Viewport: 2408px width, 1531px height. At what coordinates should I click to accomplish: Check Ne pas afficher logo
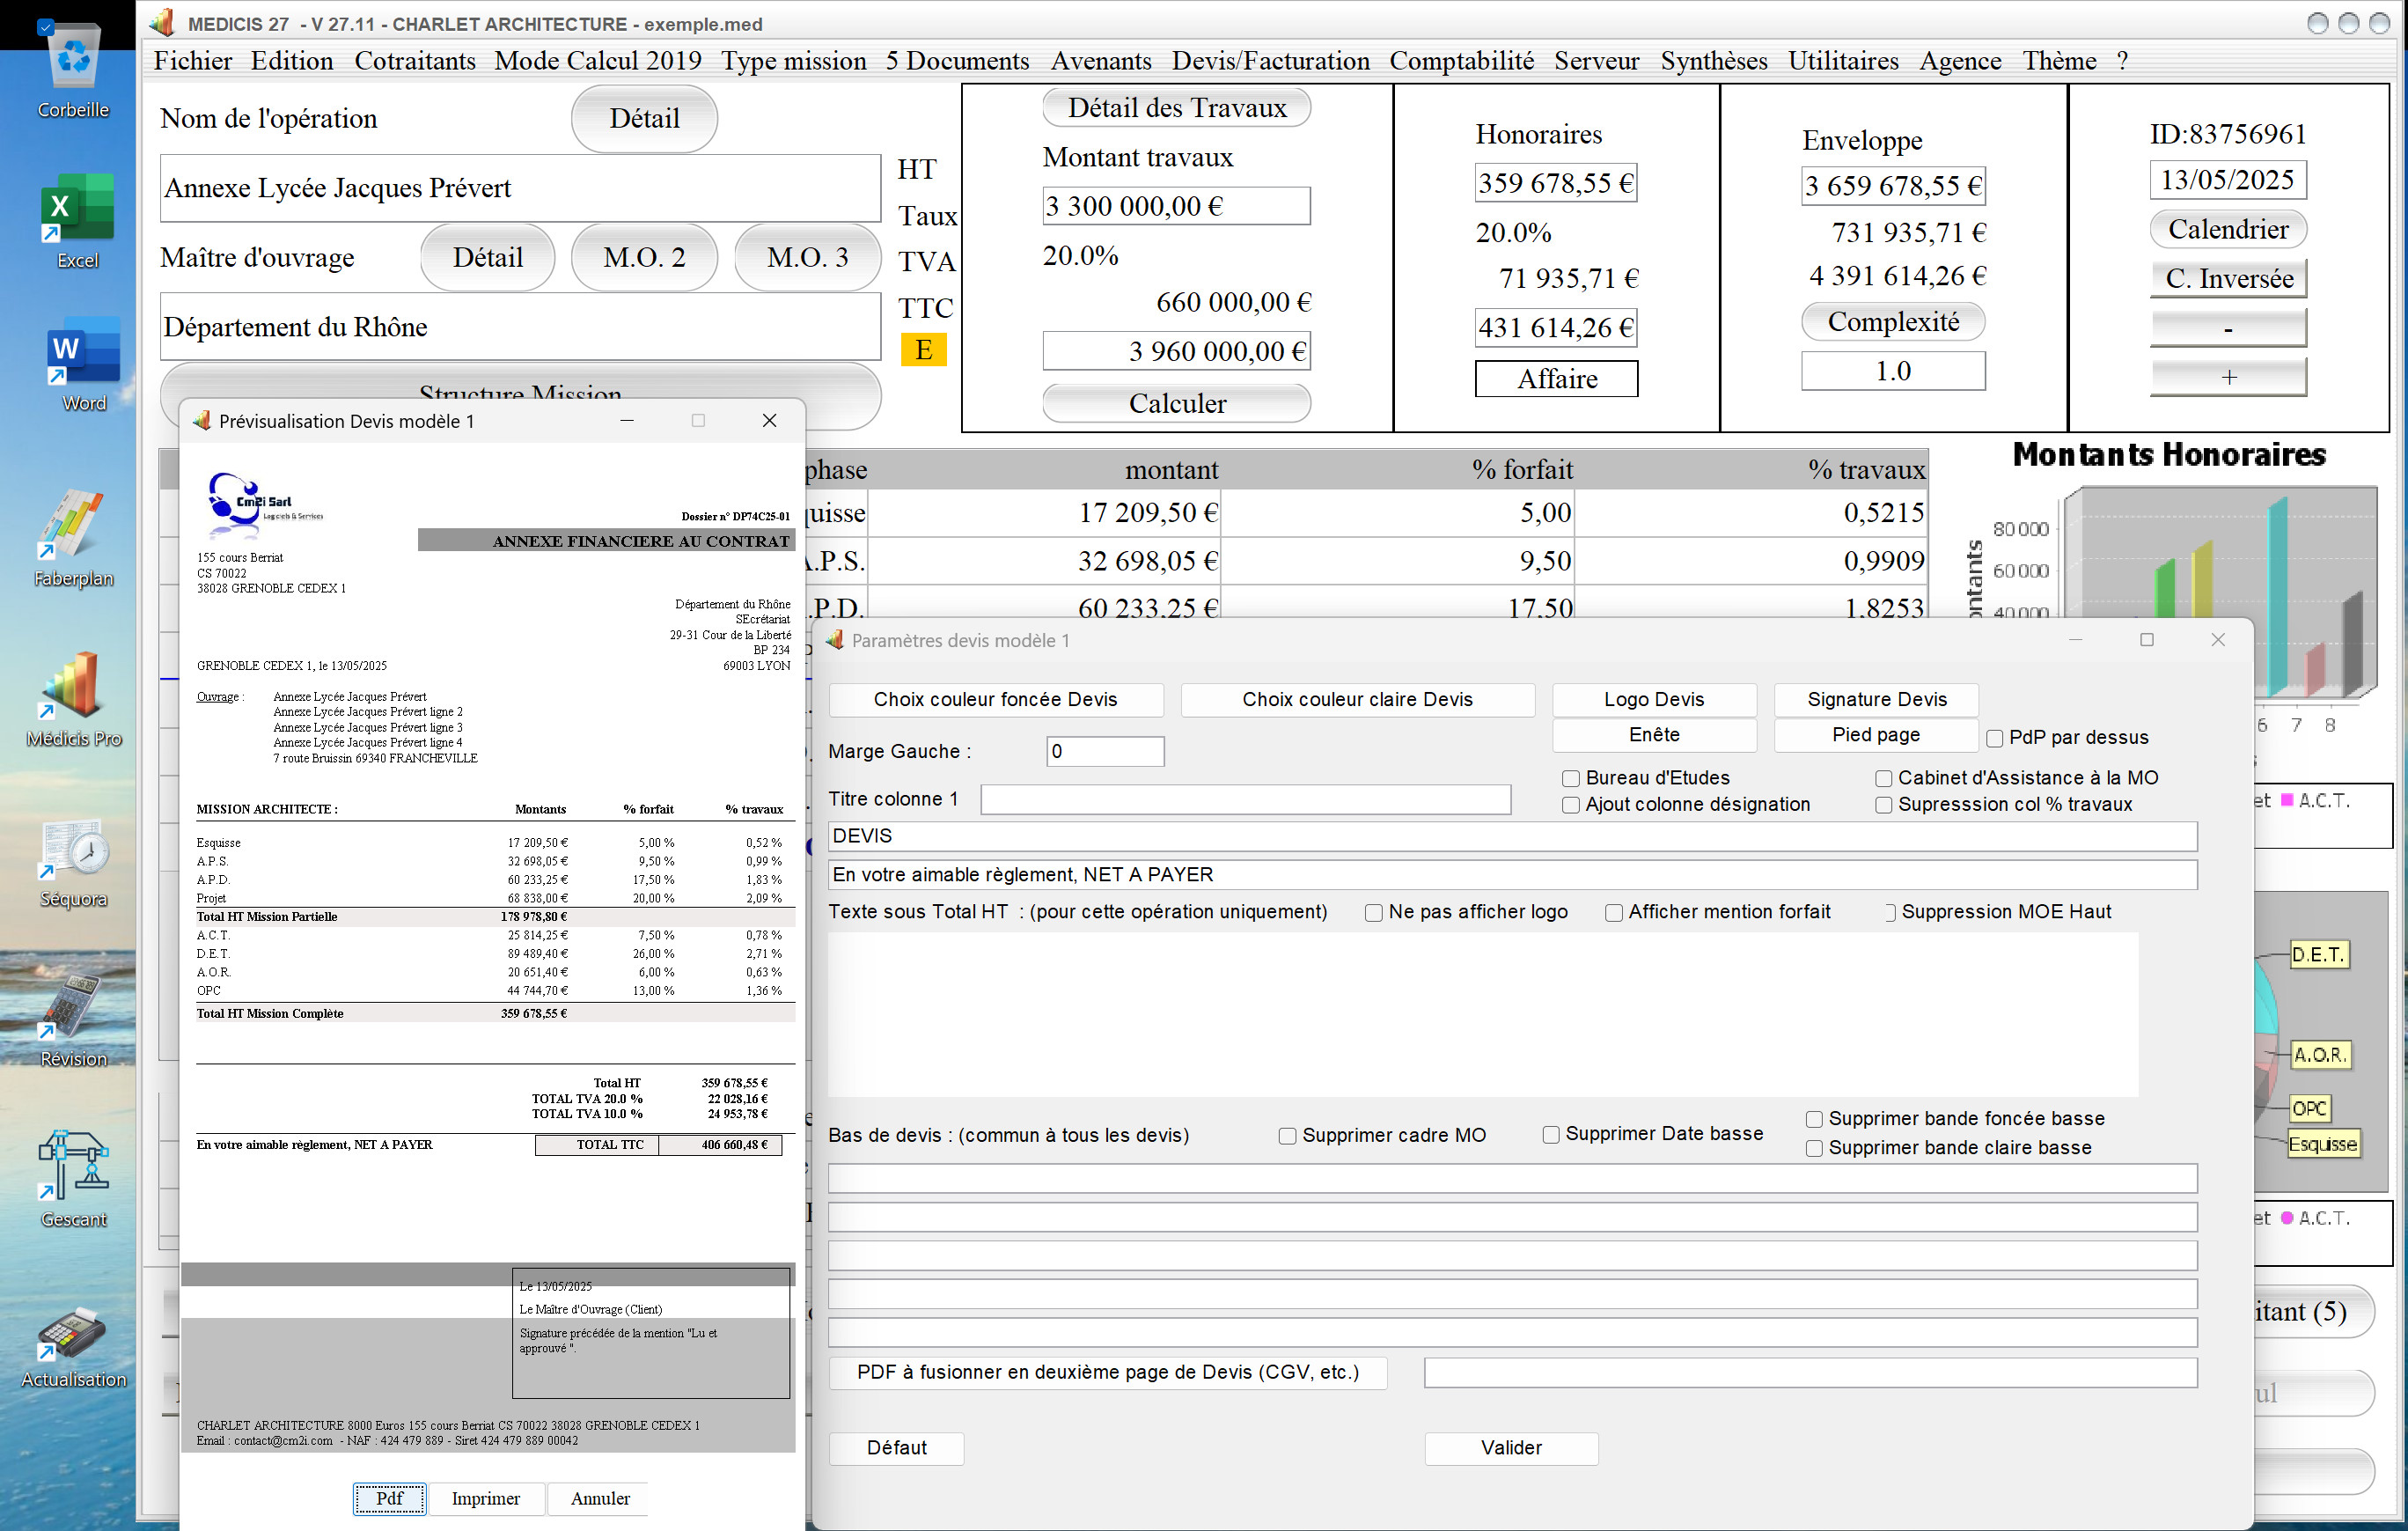coord(1374,912)
